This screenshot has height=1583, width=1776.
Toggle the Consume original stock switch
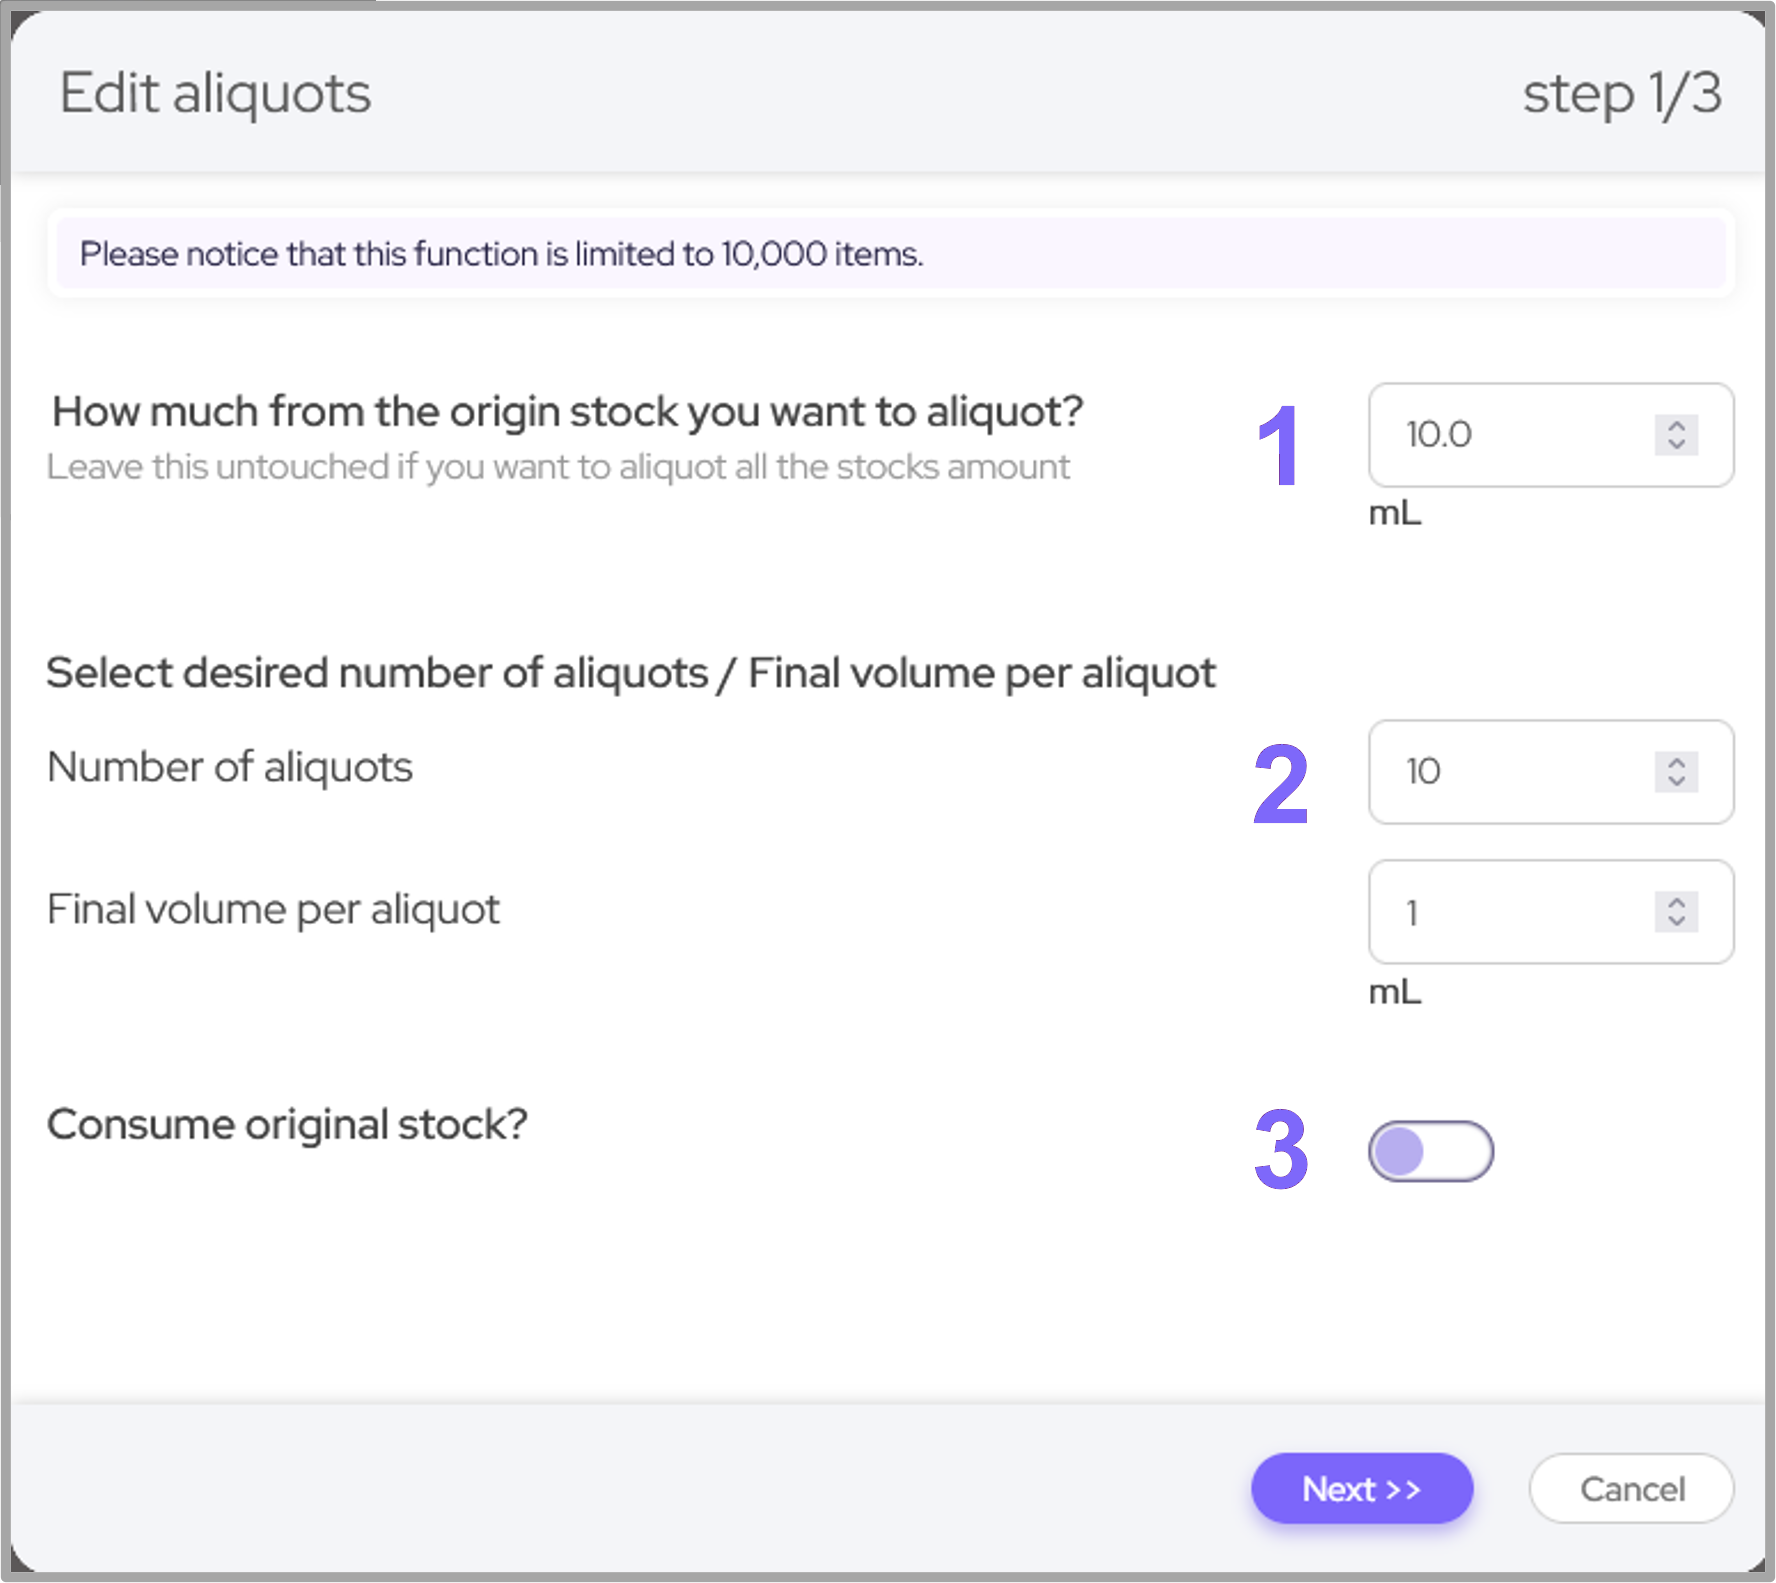click(1430, 1151)
